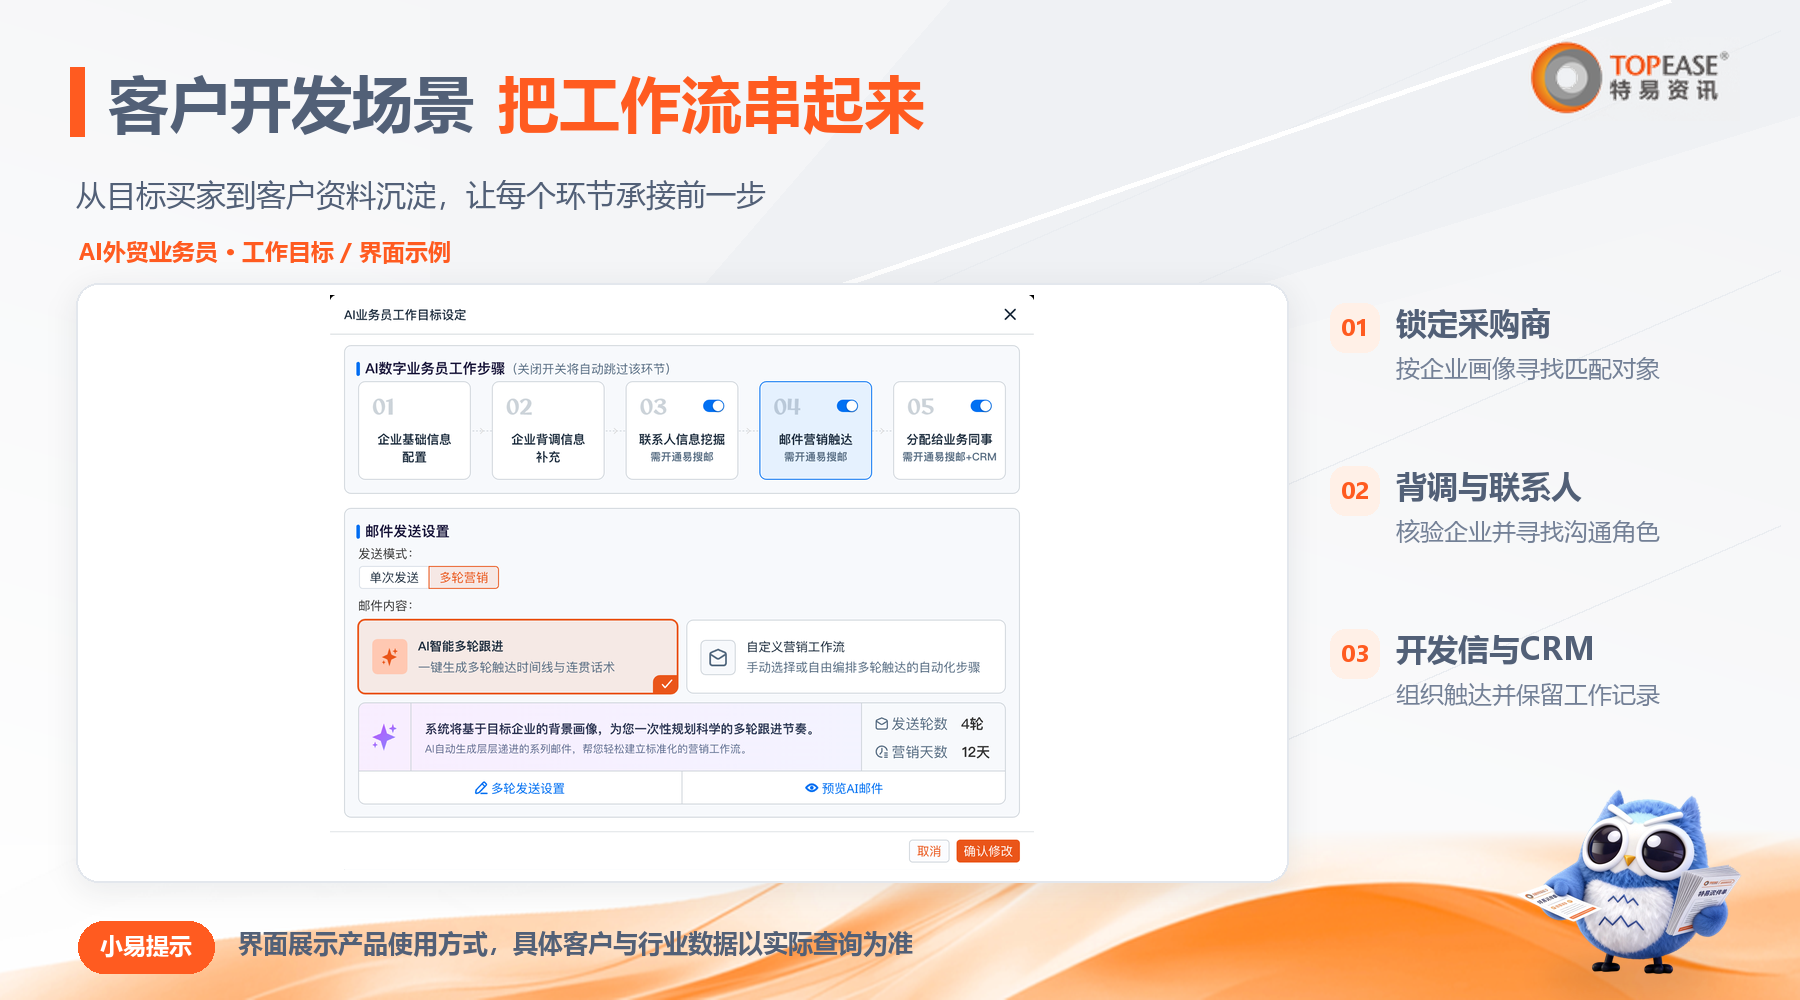The width and height of the screenshot is (1800, 1000).
Task: Click the 02 badge beside 背调与联系人
Action: pos(1354,490)
